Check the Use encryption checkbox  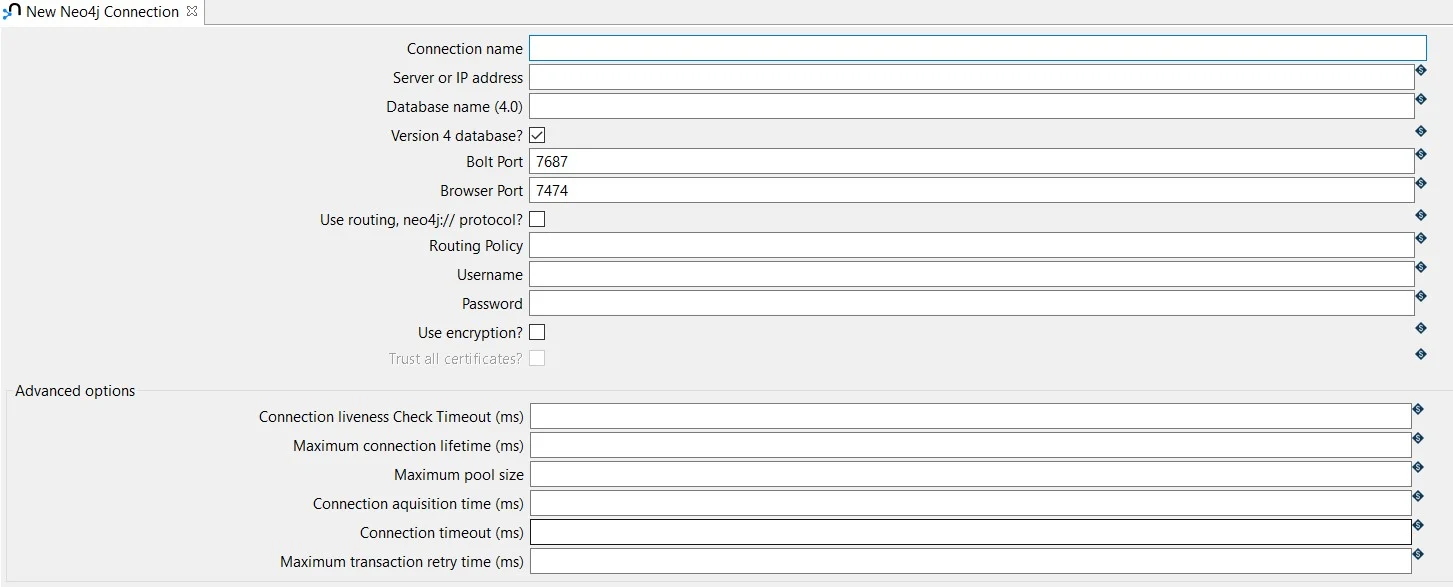click(x=537, y=332)
